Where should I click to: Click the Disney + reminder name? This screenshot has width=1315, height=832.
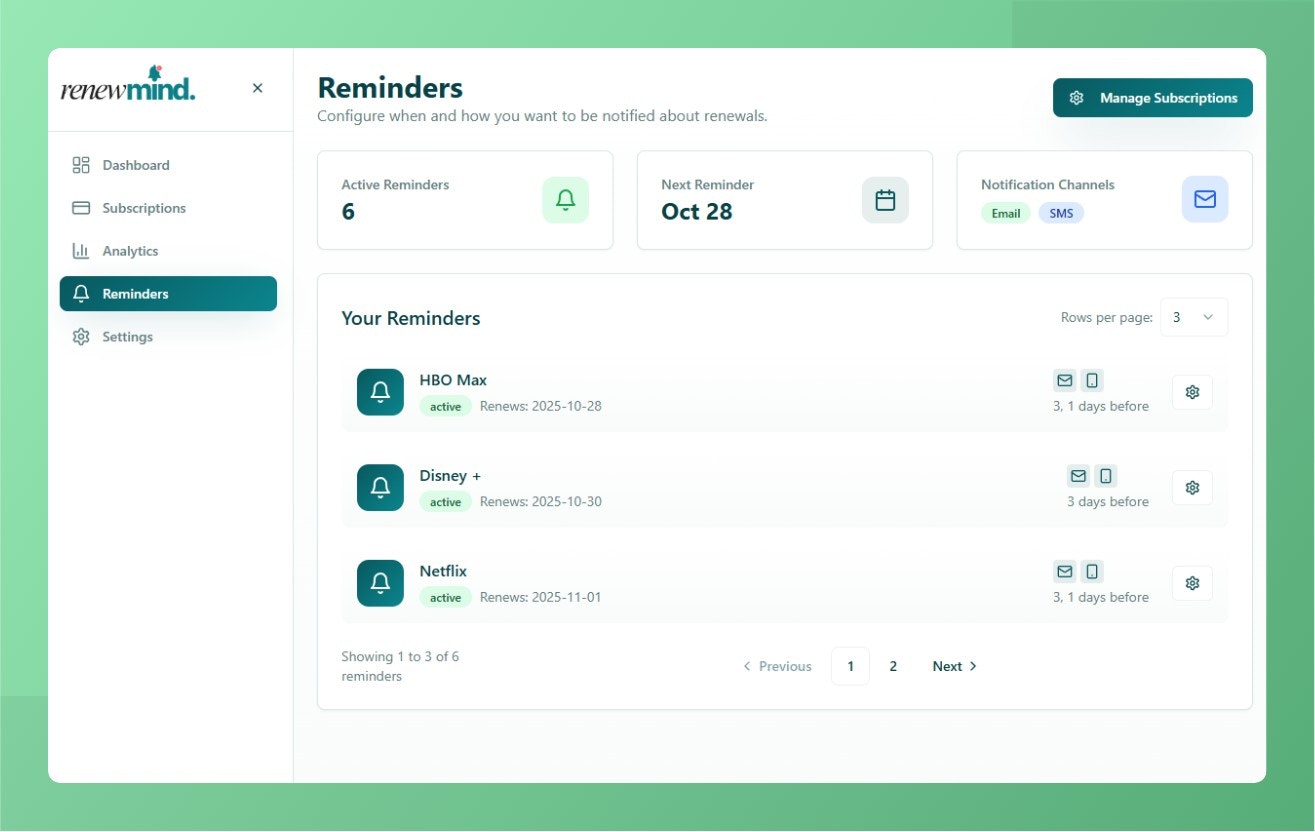(x=450, y=476)
